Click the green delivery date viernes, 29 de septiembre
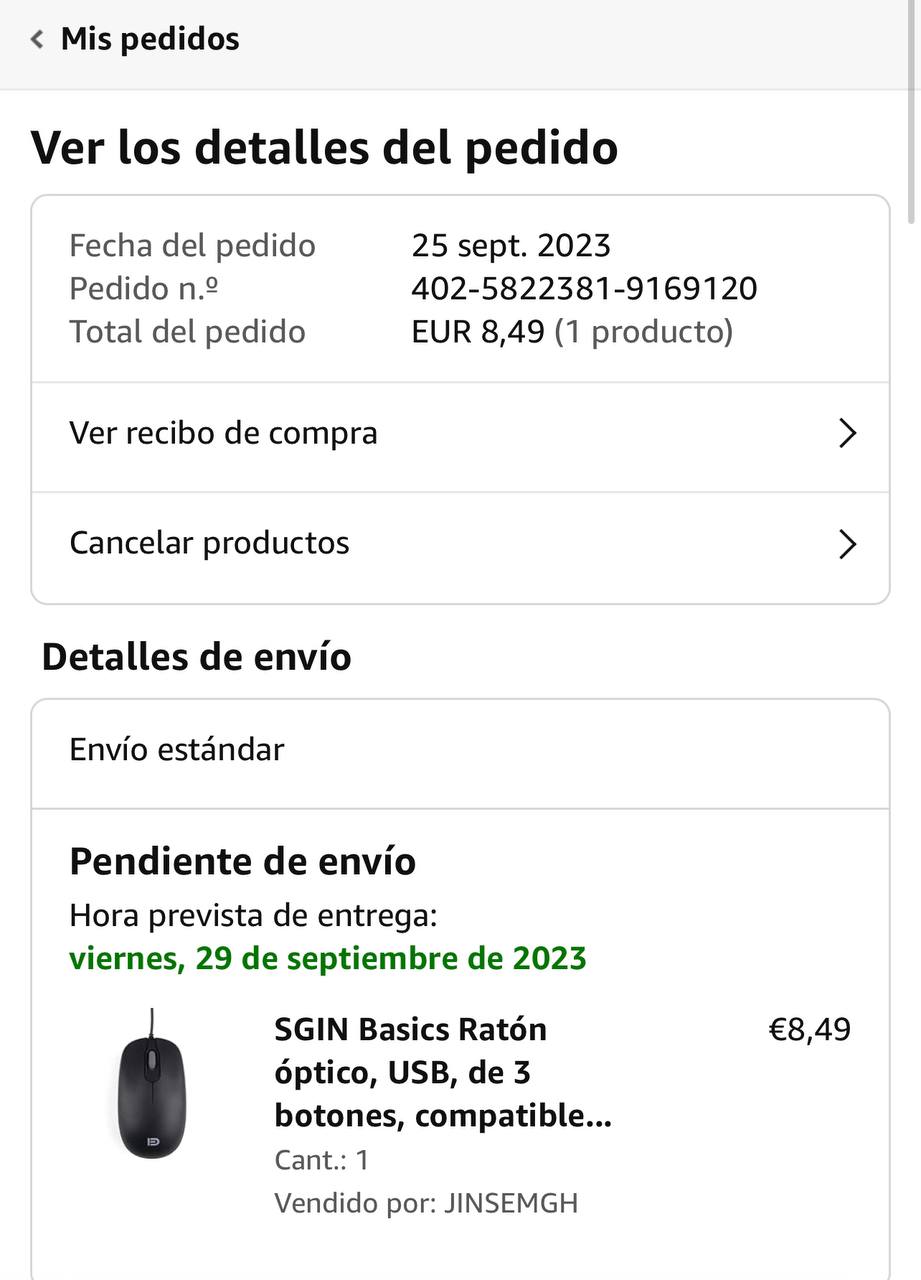This screenshot has width=921, height=1280. point(327,958)
